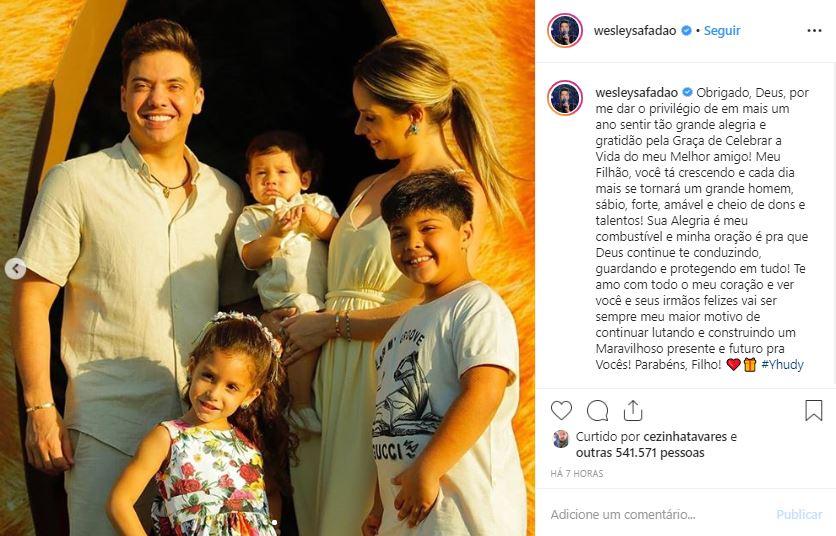This screenshot has height=536, width=836.
Task: Click the wesleysafadao avatar in the post header
Action: tap(565, 30)
